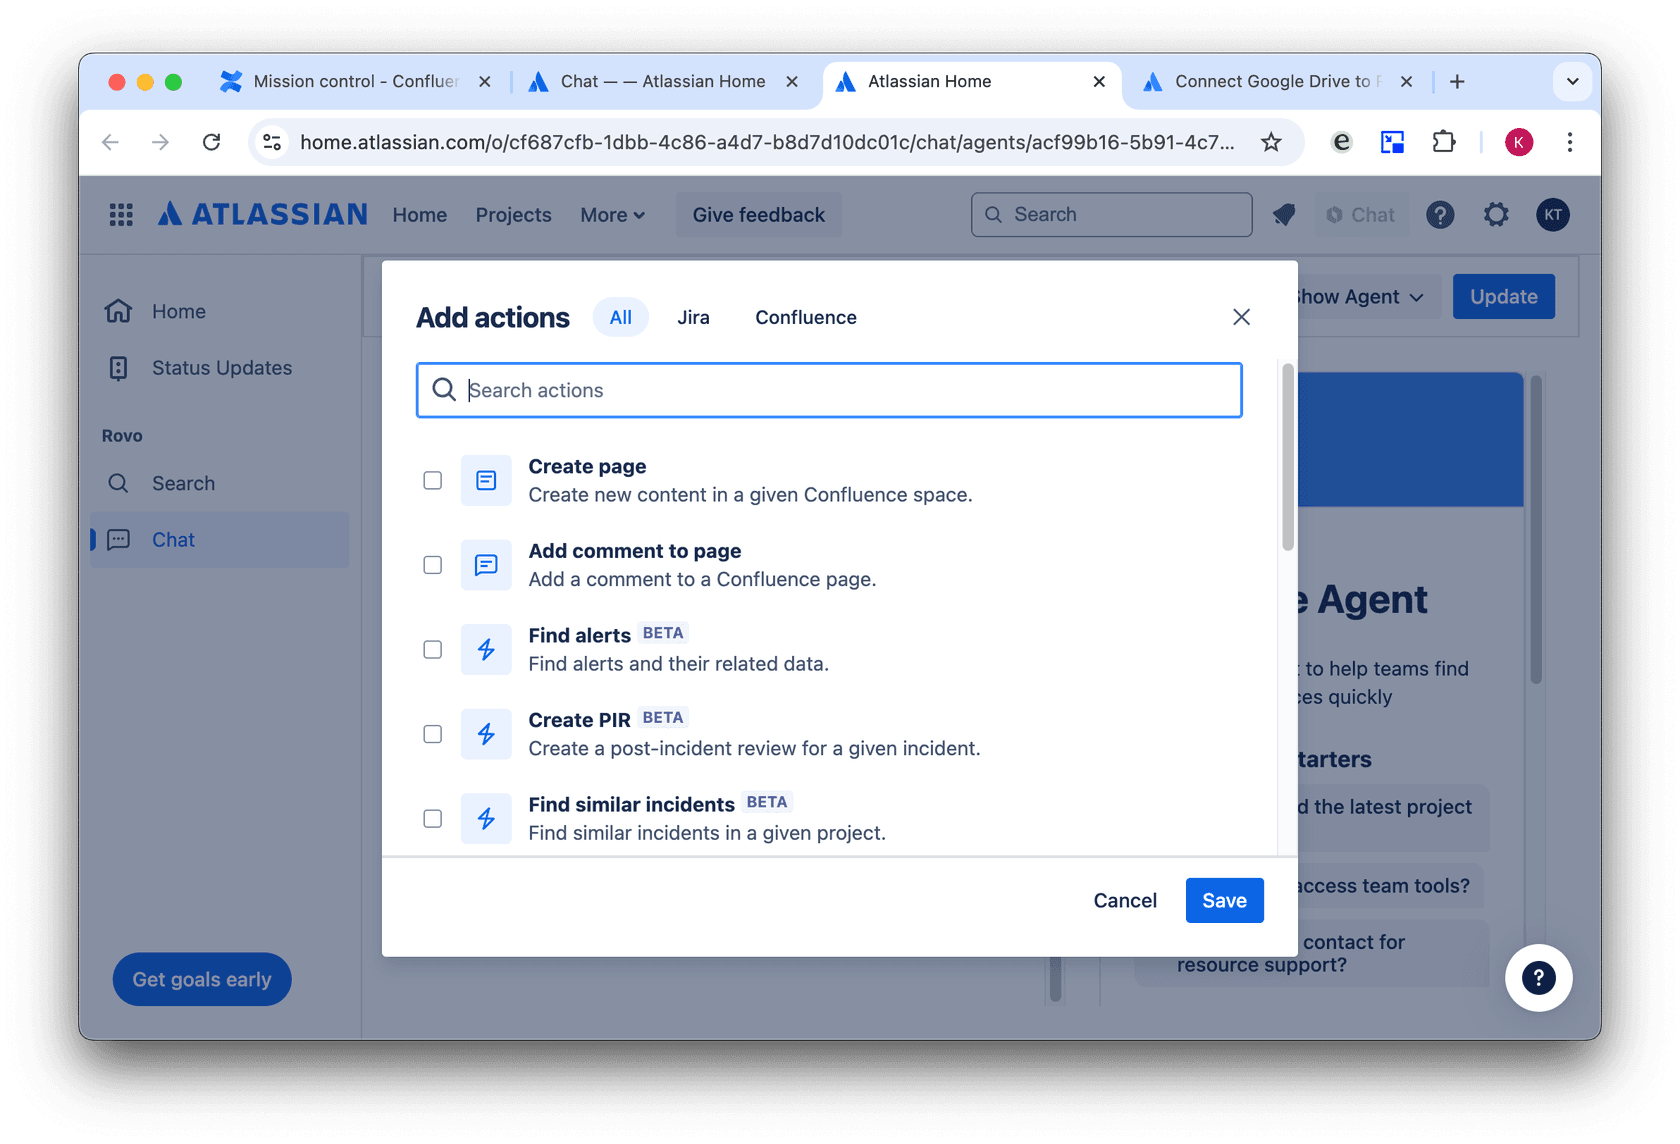Switch to the Jira actions tab
1680x1144 pixels.
(693, 317)
